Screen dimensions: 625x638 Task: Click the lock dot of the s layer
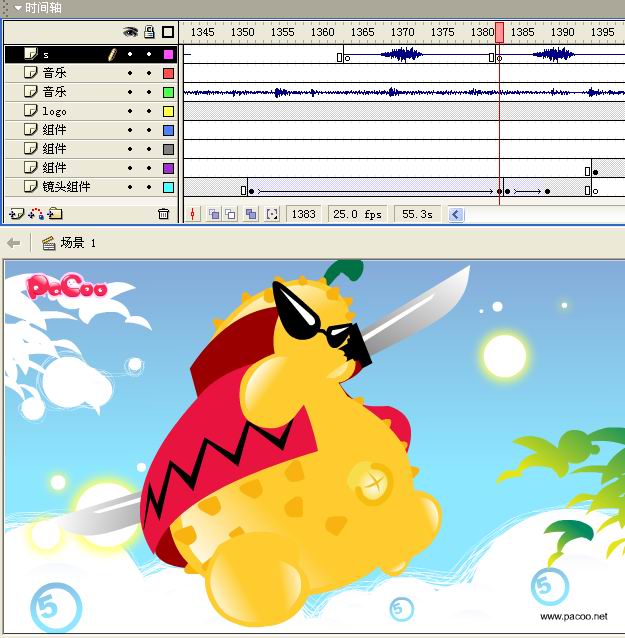pos(149,54)
